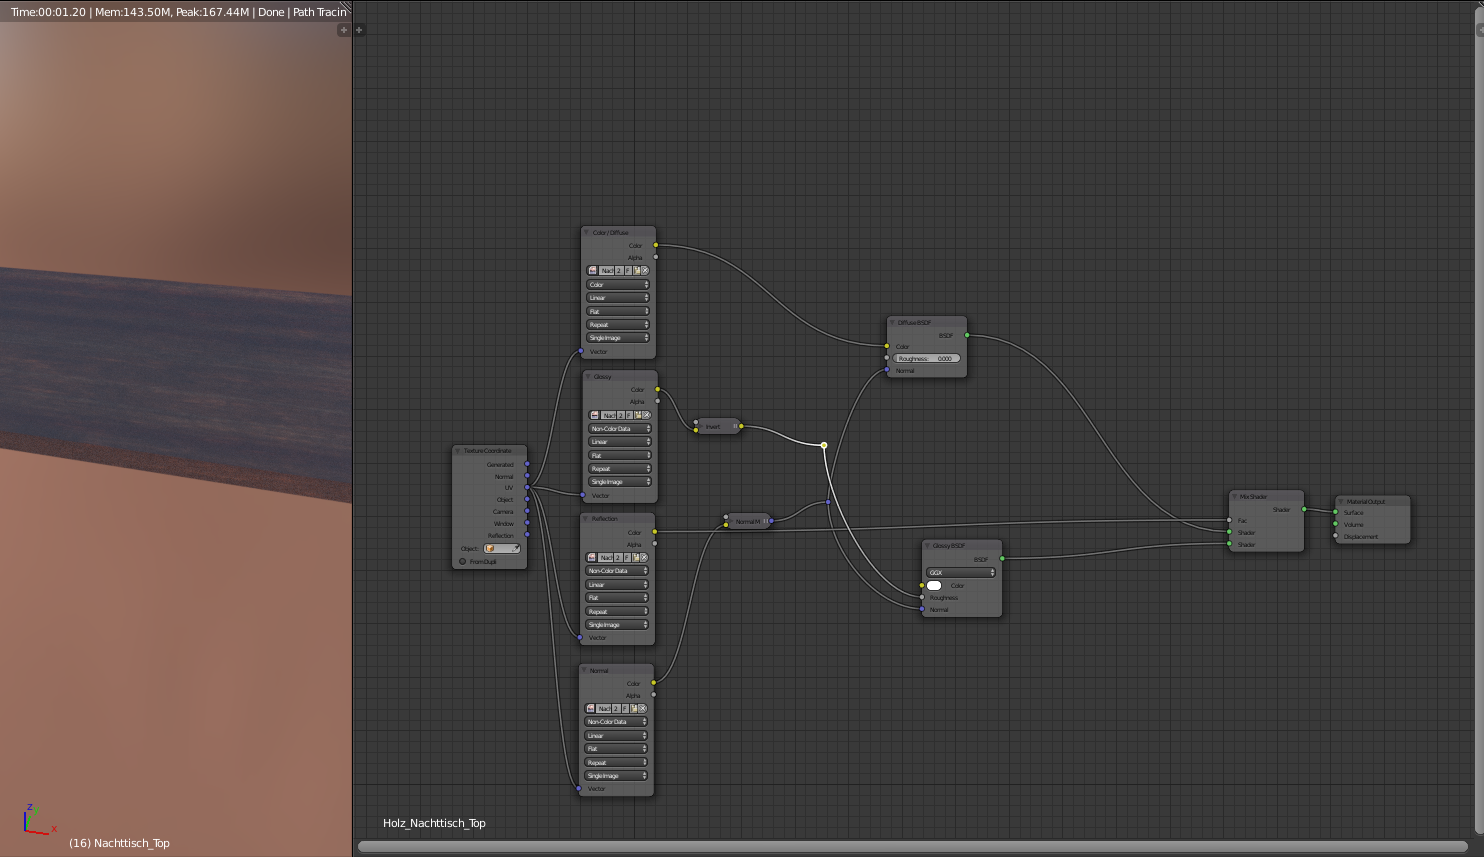Collapse the Diffuse BSDF node triangle
The image size is (1484, 857).
[892, 323]
